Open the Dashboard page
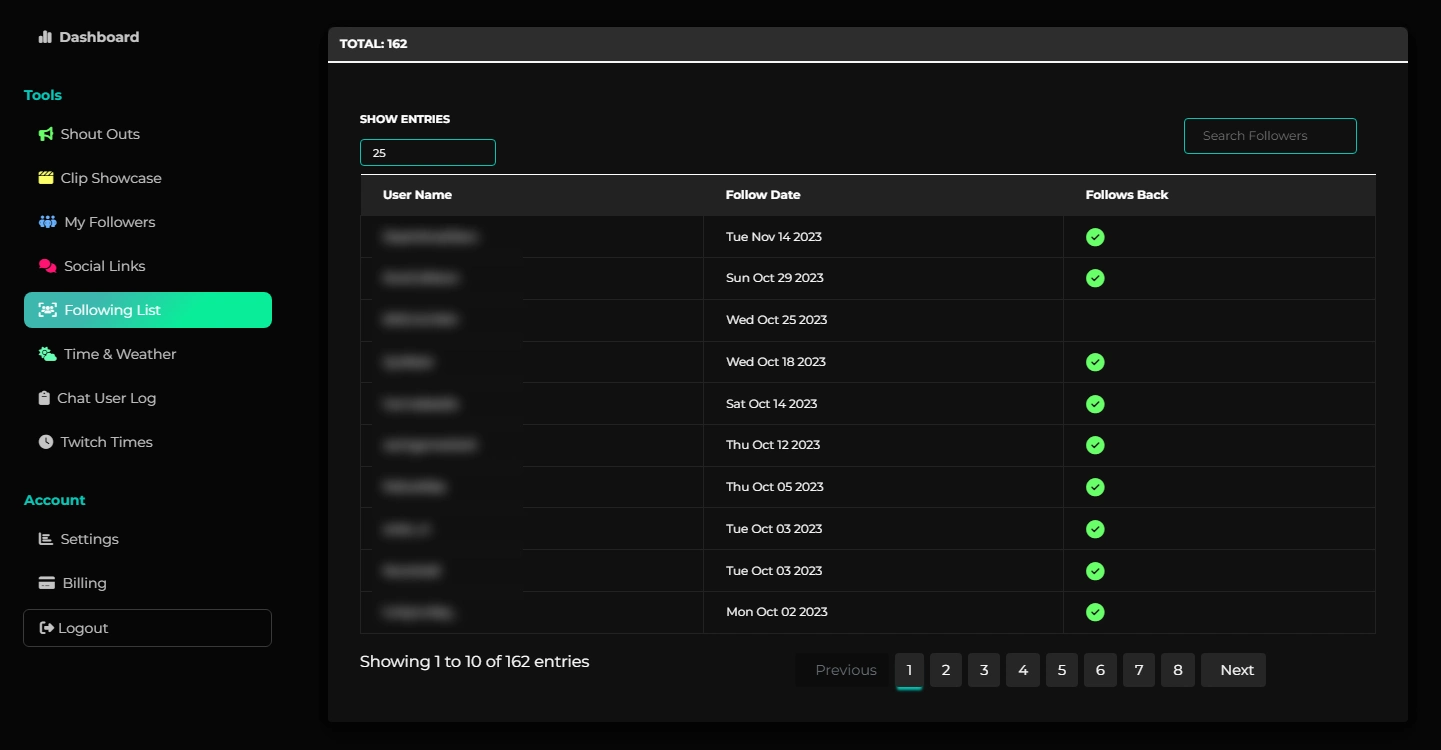Viewport: 1441px width, 750px height. click(x=89, y=37)
